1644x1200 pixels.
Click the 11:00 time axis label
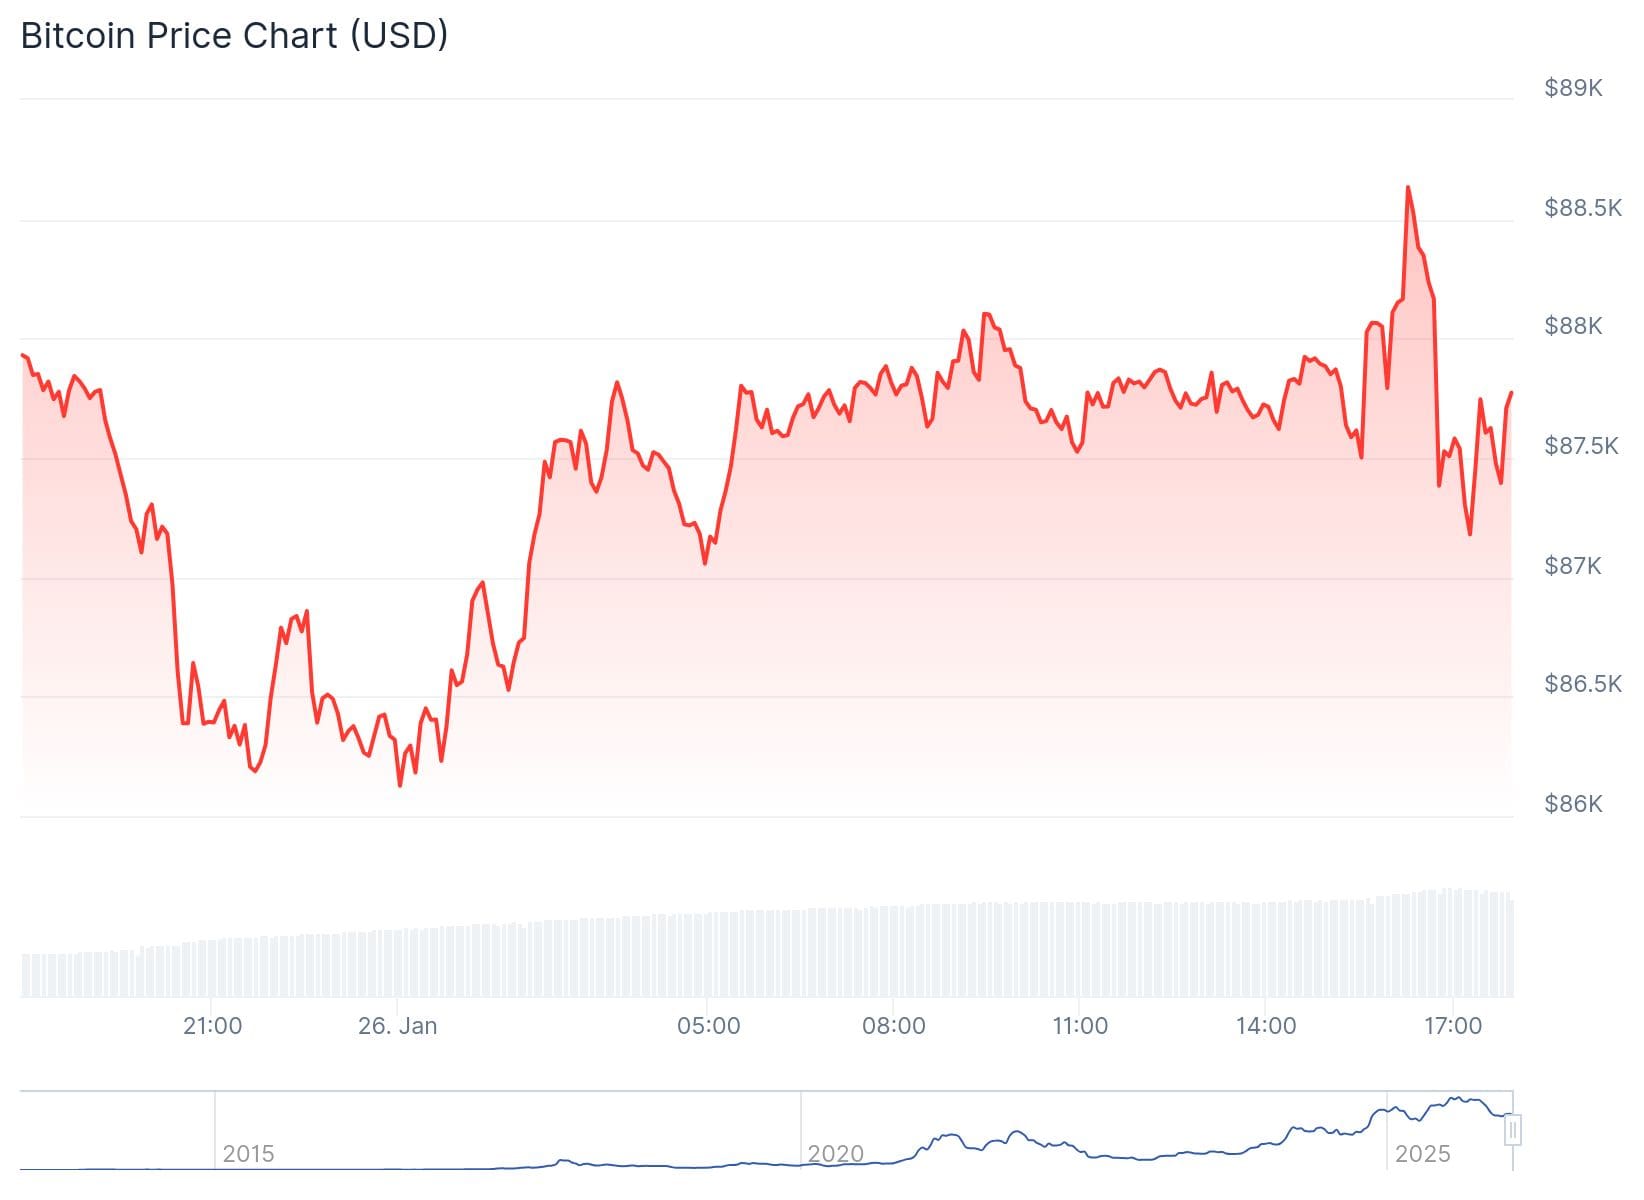point(1080,1026)
